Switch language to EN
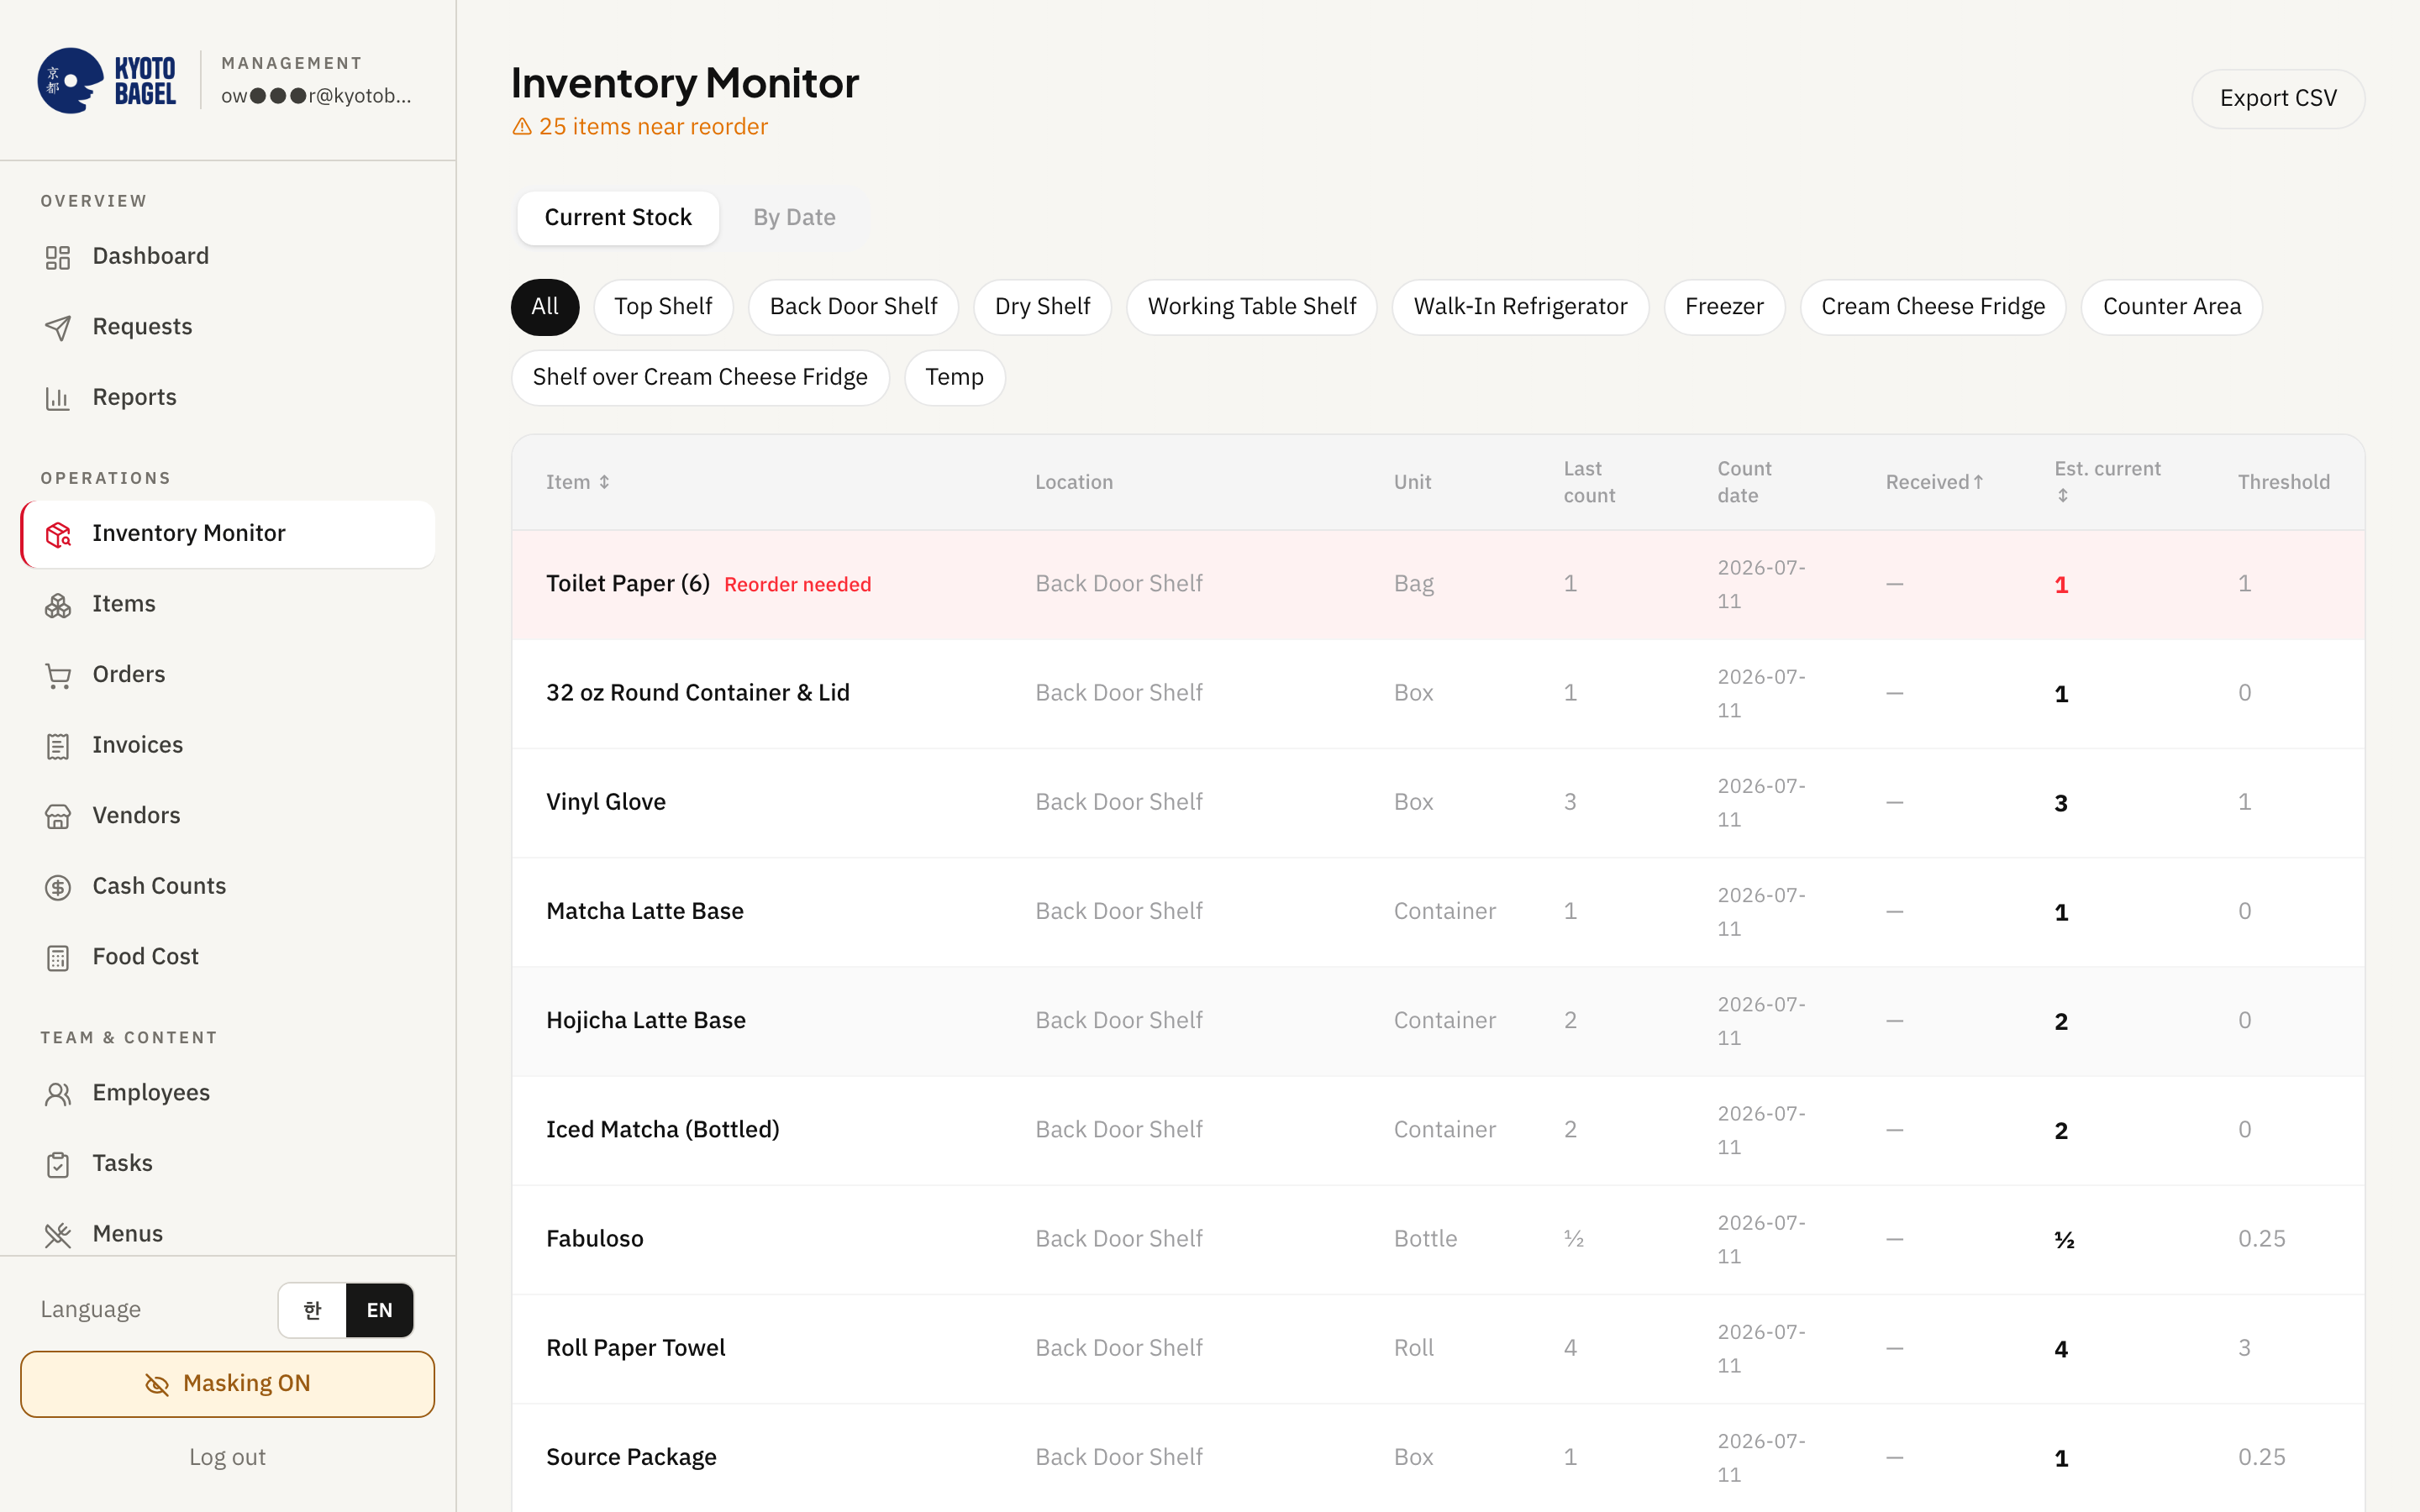 pyautogui.click(x=380, y=1310)
